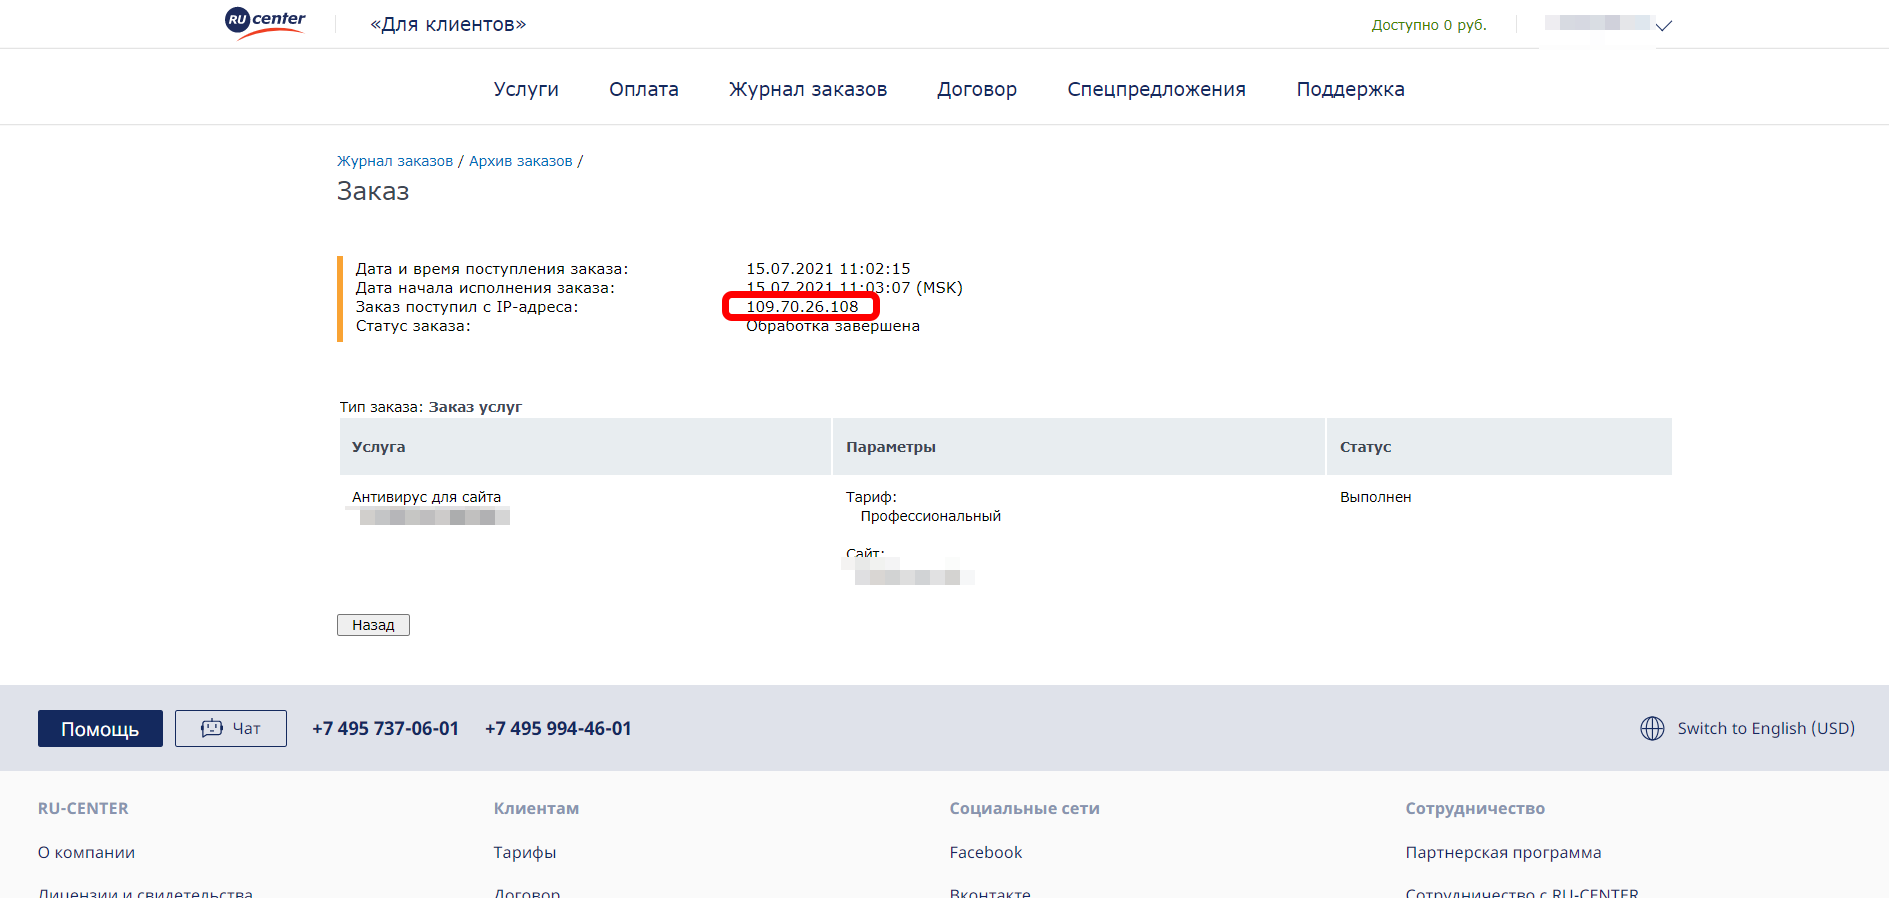
Task: Click the Сотрудничество footer heading
Action: (x=1475, y=808)
